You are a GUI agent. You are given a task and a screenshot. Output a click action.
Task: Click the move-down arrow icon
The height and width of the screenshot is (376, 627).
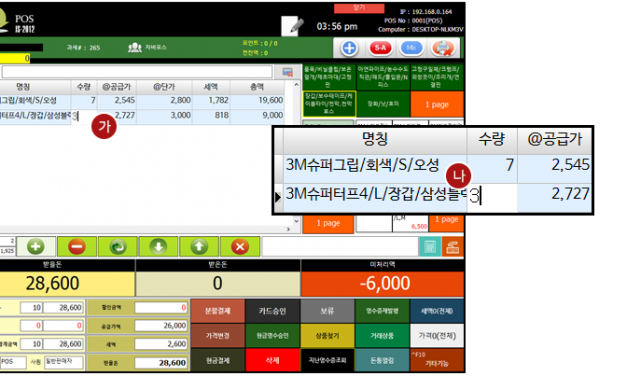click(158, 246)
